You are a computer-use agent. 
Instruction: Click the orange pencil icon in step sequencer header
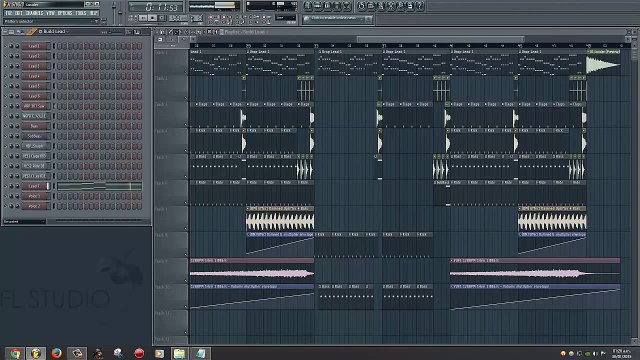click(x=32, y=31)
